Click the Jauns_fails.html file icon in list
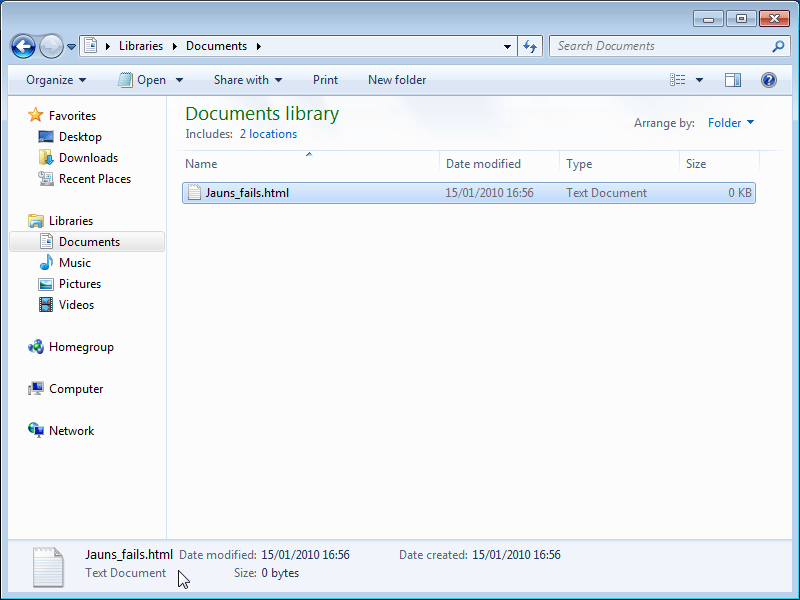The width and height of the screenshot is (800, 600). click(194, 192)
